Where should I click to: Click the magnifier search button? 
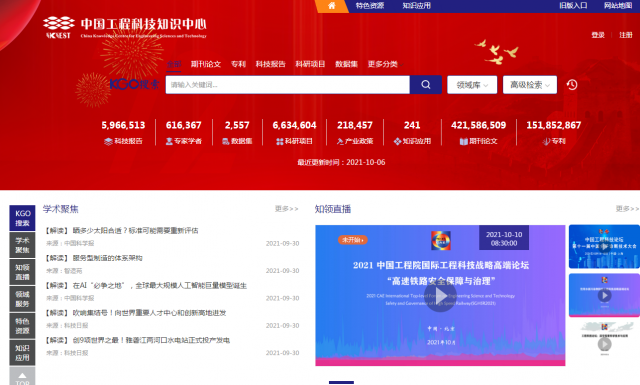pos(426,85)
